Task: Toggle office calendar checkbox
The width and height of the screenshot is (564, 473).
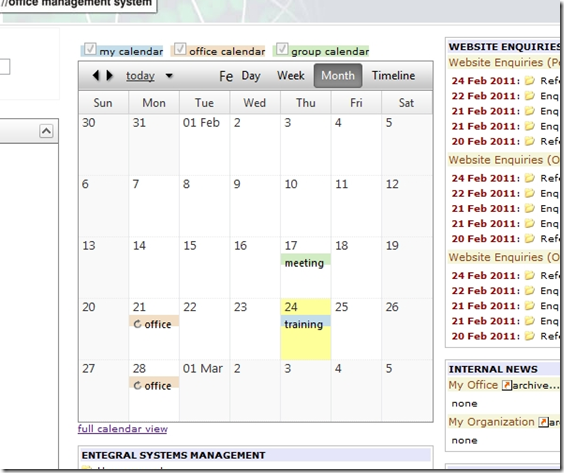Action: point(180,49)
